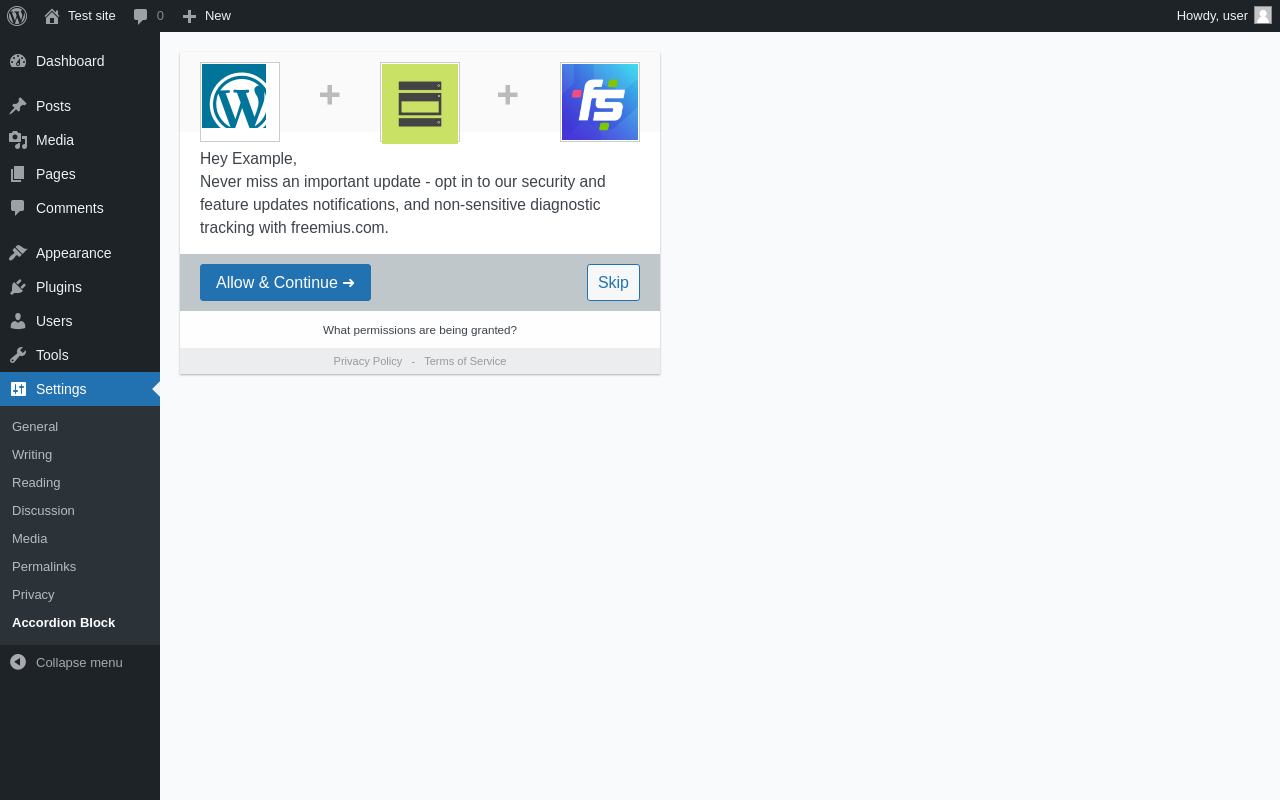Click the user avatar in admin bar
This screenshot has width=1280, height=800.
1263,15
